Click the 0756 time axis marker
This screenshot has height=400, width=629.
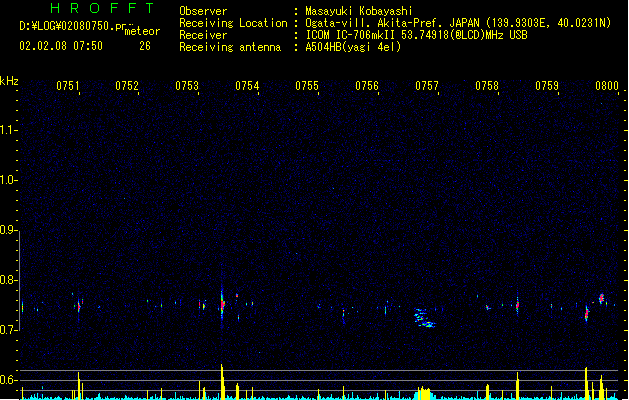click(367, 85)
